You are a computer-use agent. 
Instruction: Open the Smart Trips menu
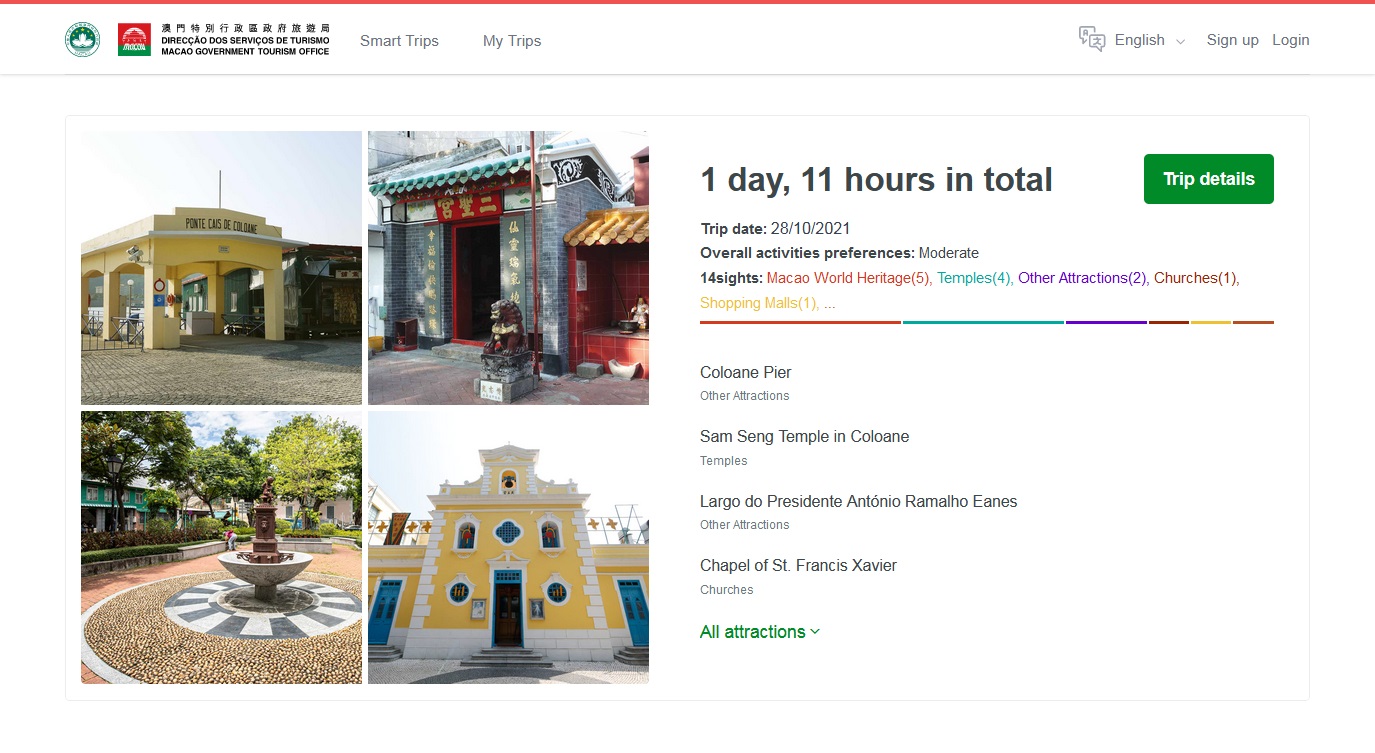tap(399, 41)
